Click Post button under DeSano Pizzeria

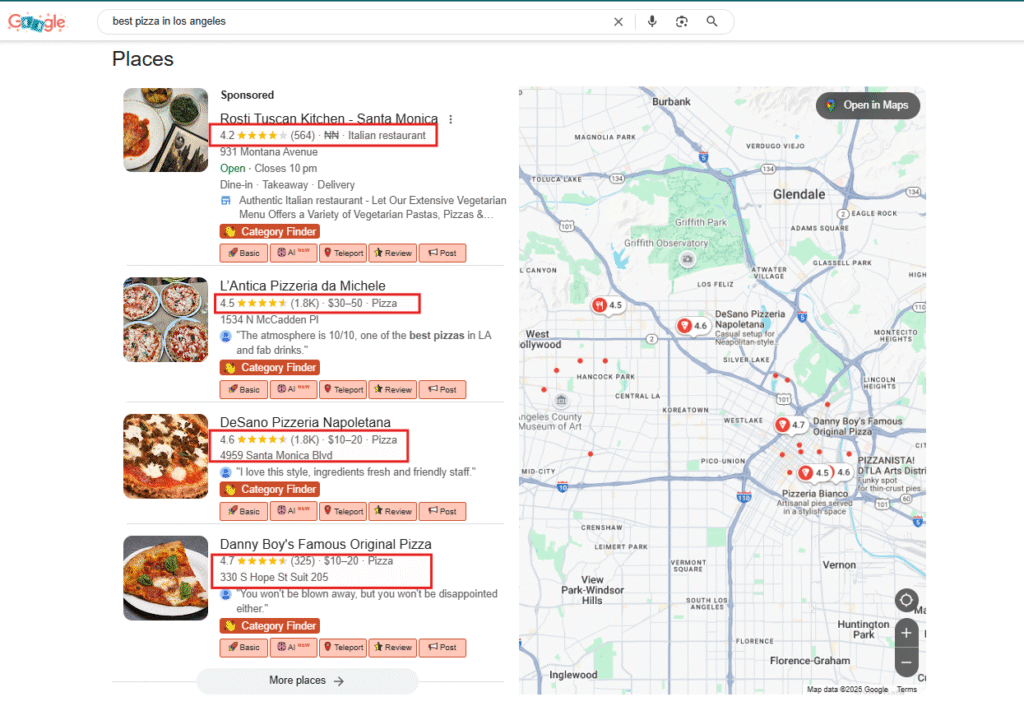tap(442, 511)
